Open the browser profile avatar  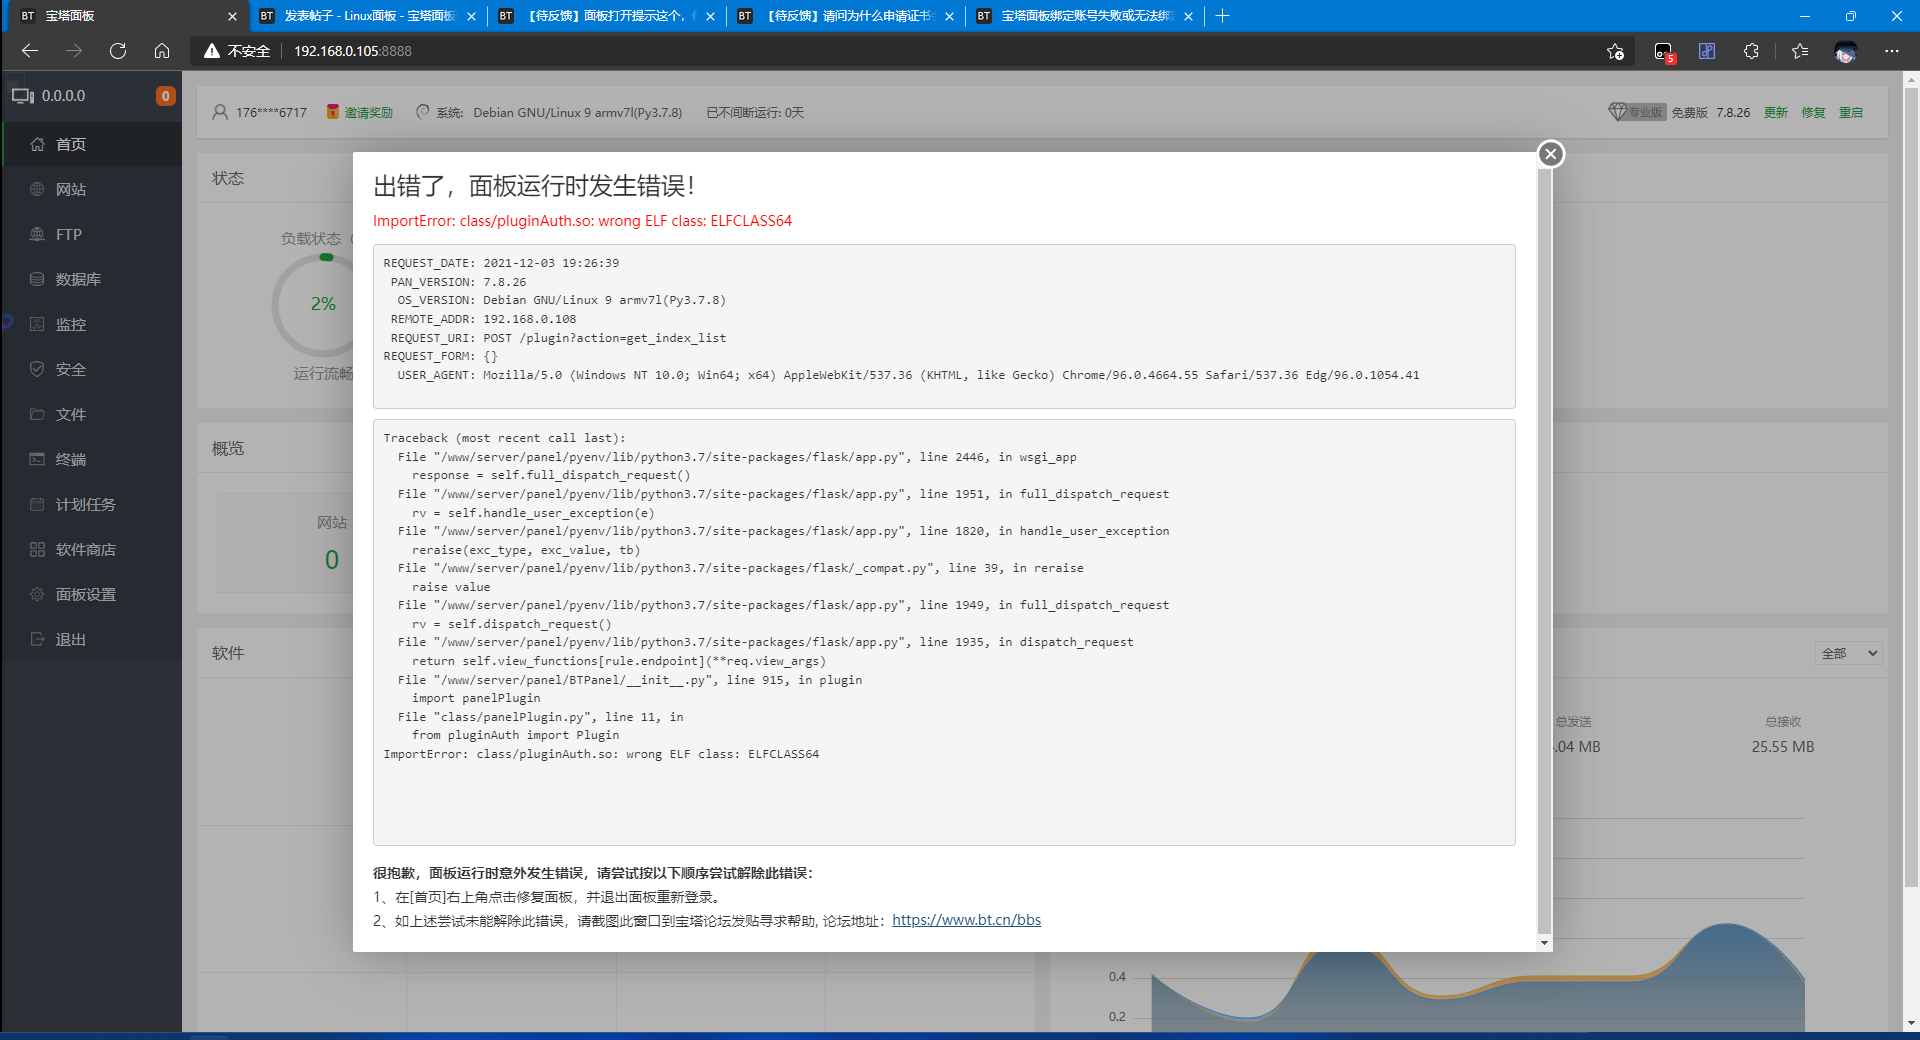(1846, 52)
